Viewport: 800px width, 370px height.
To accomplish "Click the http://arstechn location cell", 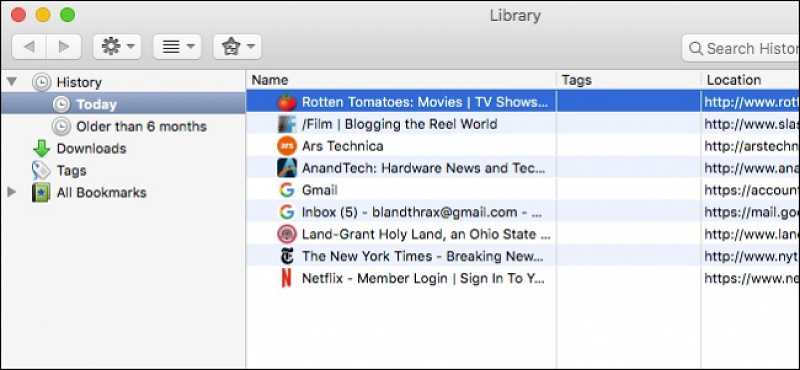I will coord(751,146).
